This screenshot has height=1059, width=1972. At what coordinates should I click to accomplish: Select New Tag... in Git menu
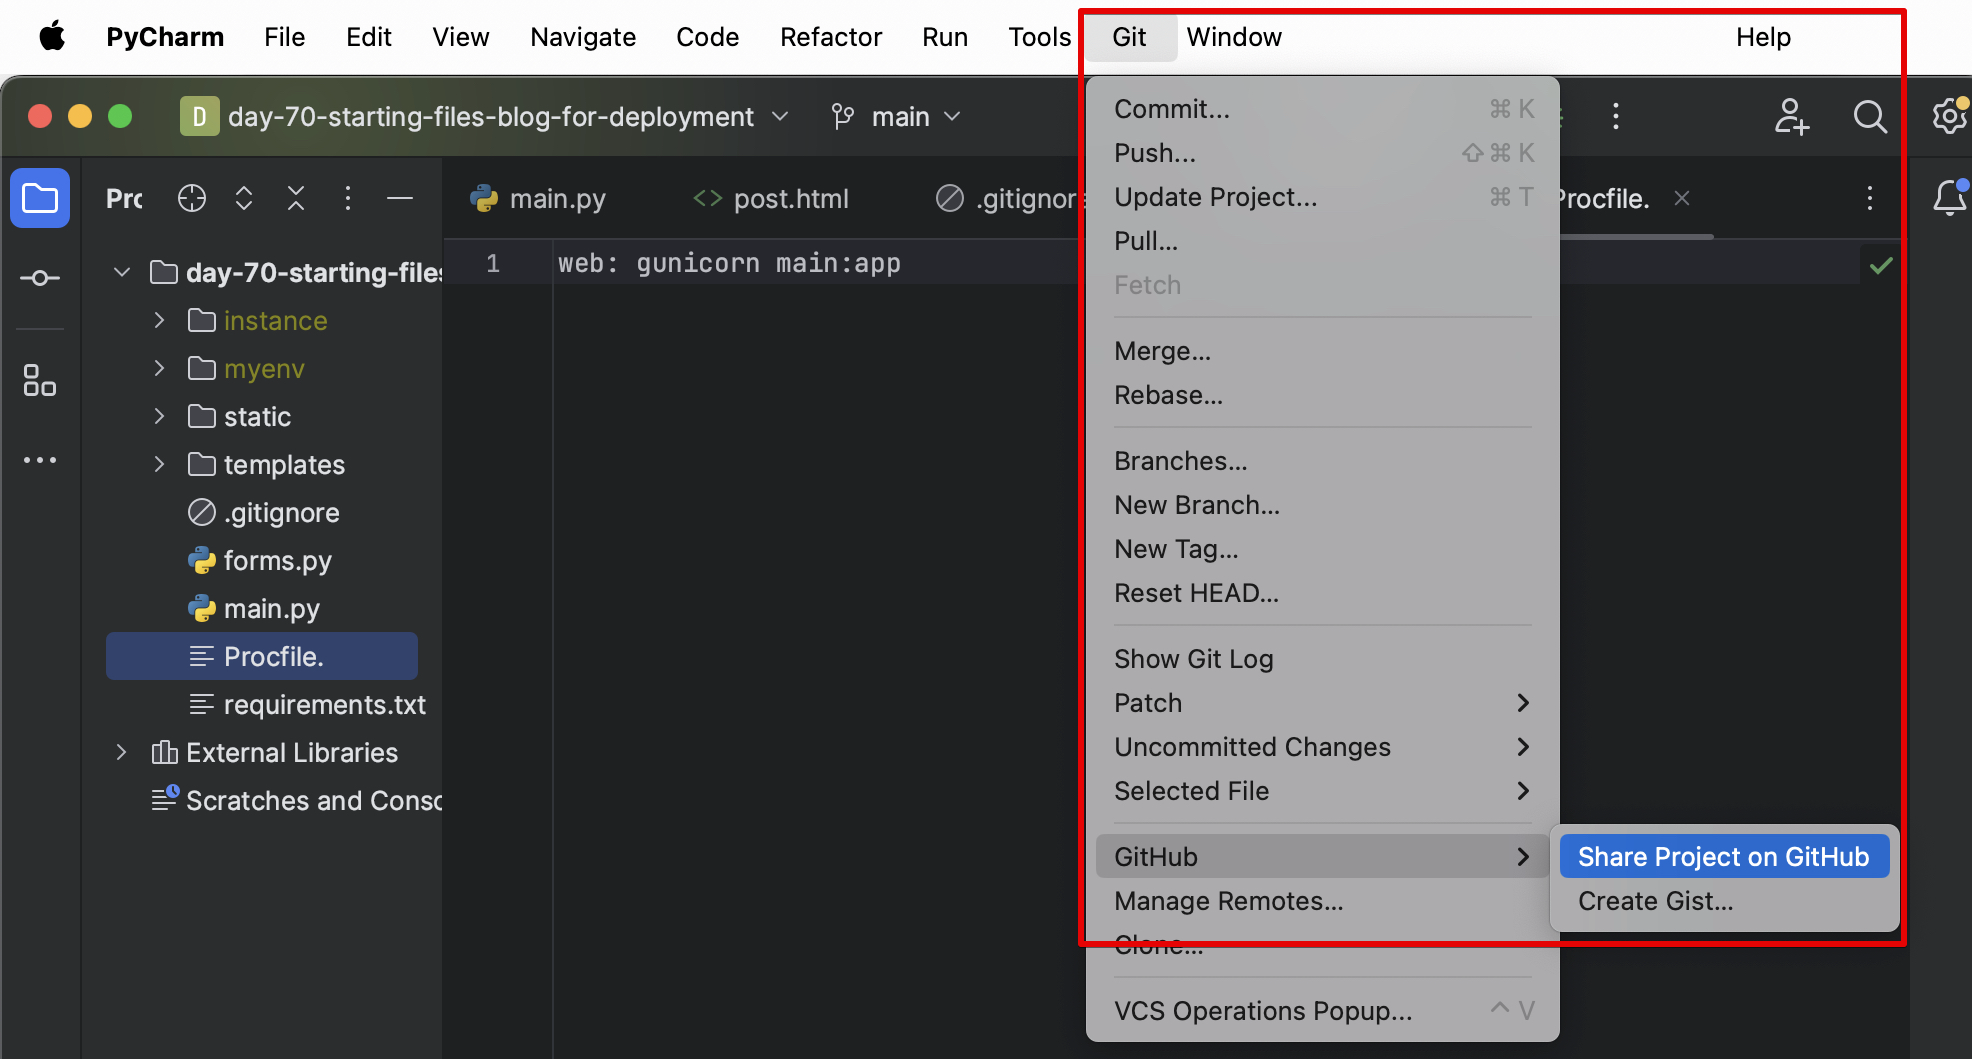point(1322,549)
